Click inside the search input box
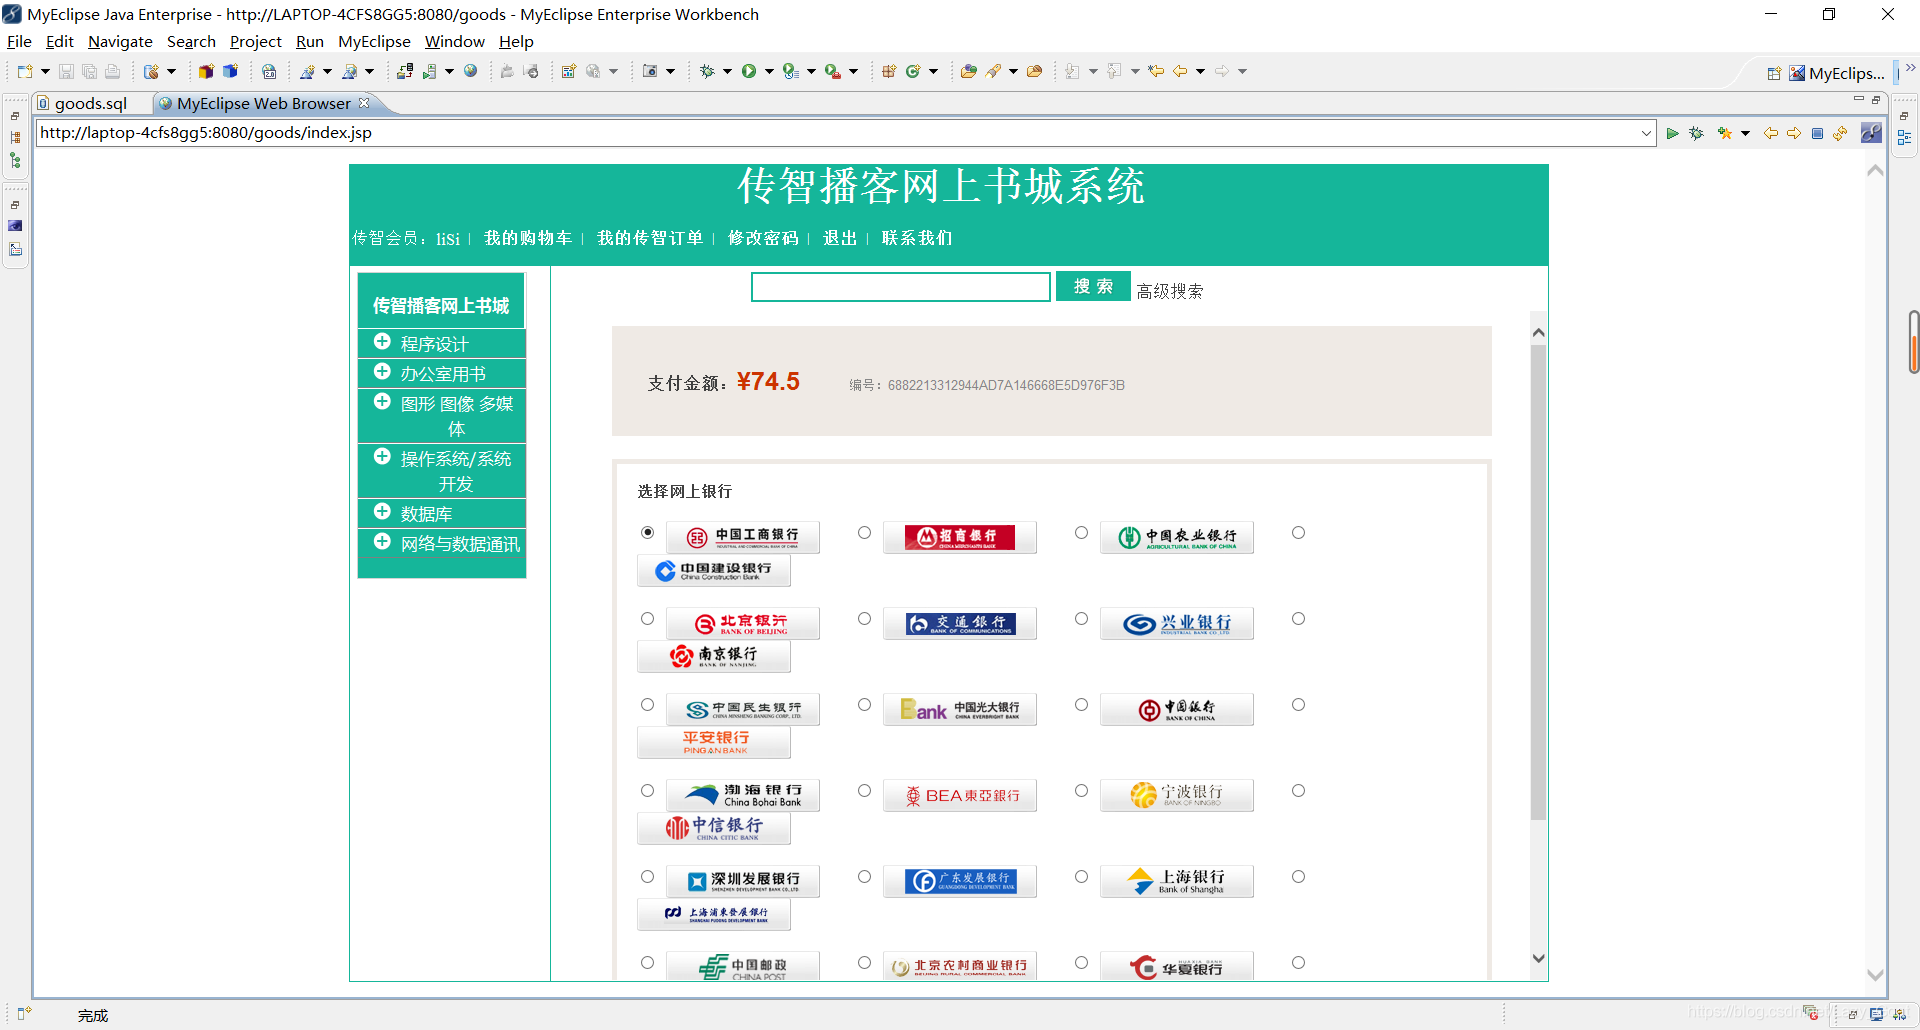1920x1030 pixels. pos(900,287)
